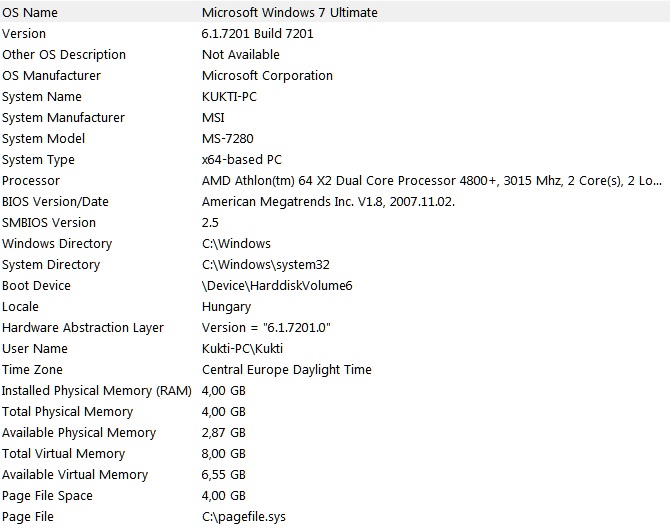Select the Locale Hungary value
The width and height of the screenshot is (671, 528).
click(x=226, y=307)
